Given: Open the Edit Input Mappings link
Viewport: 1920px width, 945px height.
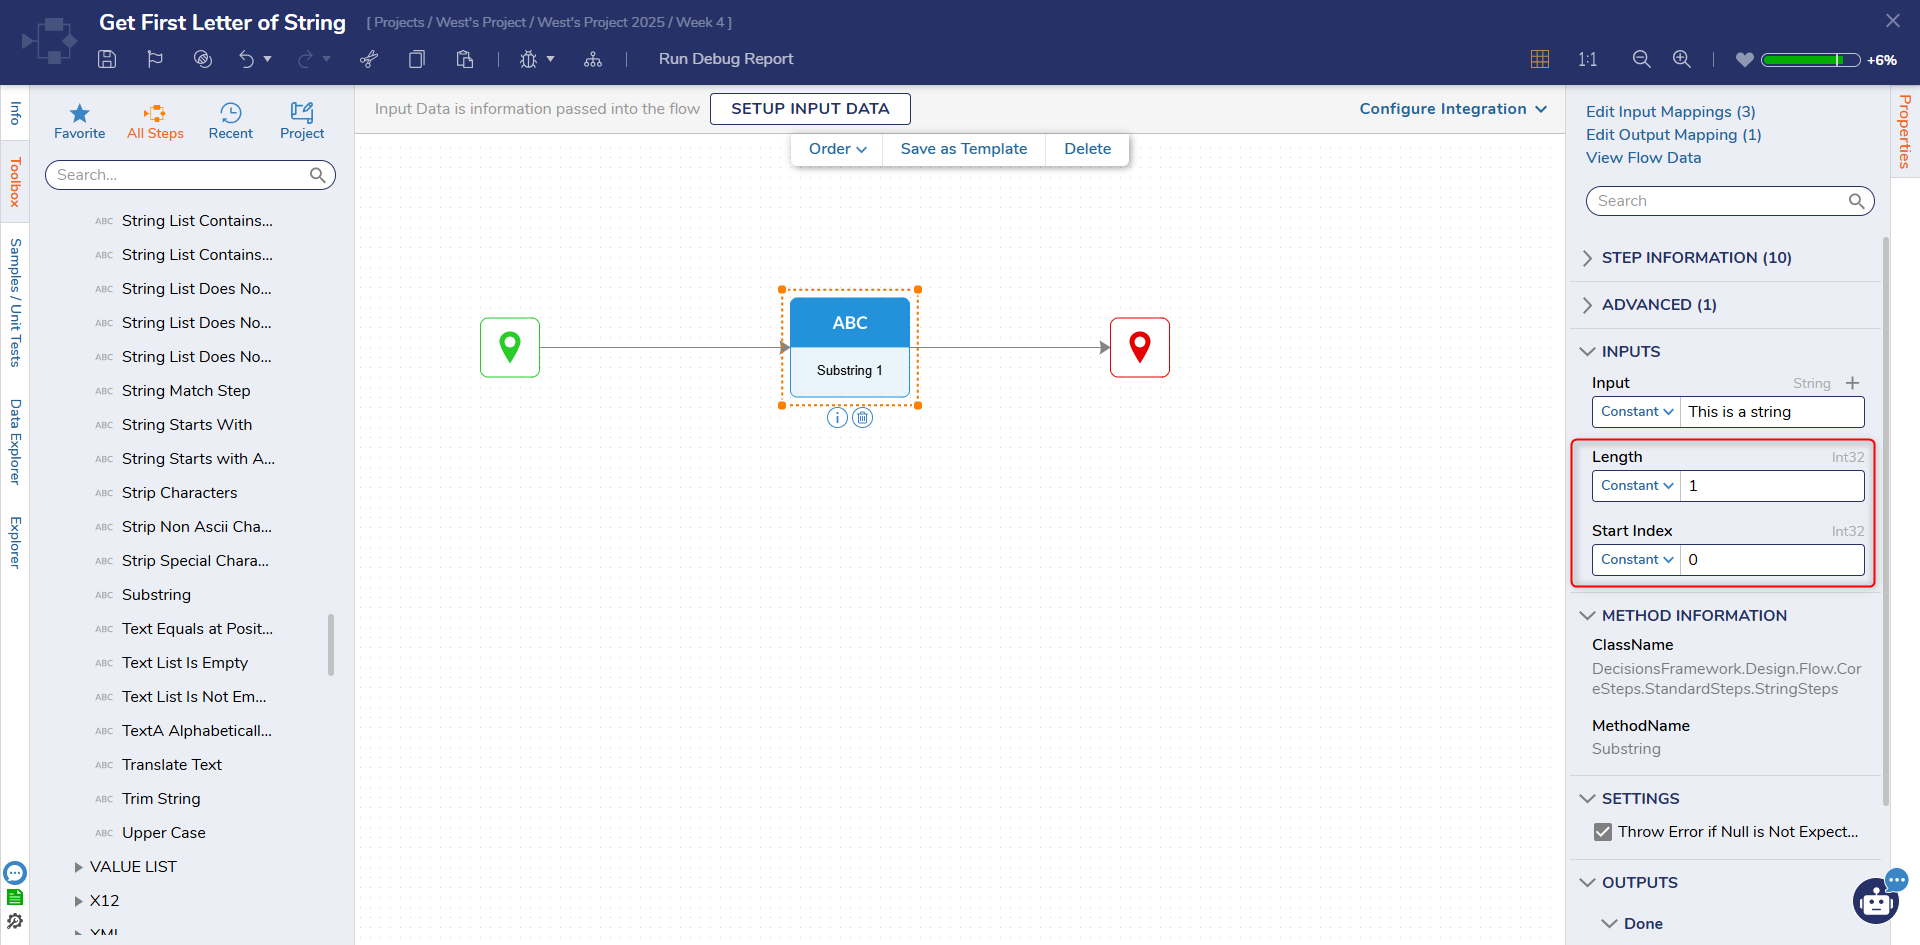Looking at the screenshot, I should pyautogui.click(x=1670, y=112).
